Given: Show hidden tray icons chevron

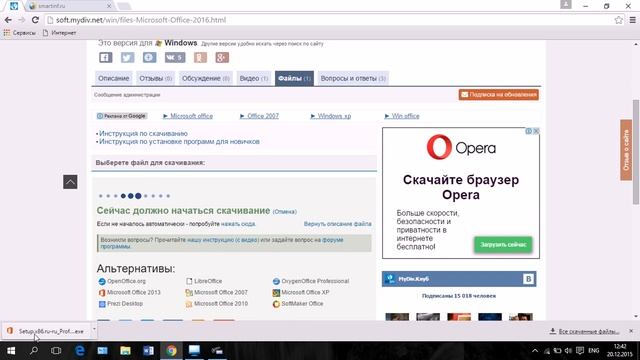Looking at the screenshot, I should (x=535, y=351).
